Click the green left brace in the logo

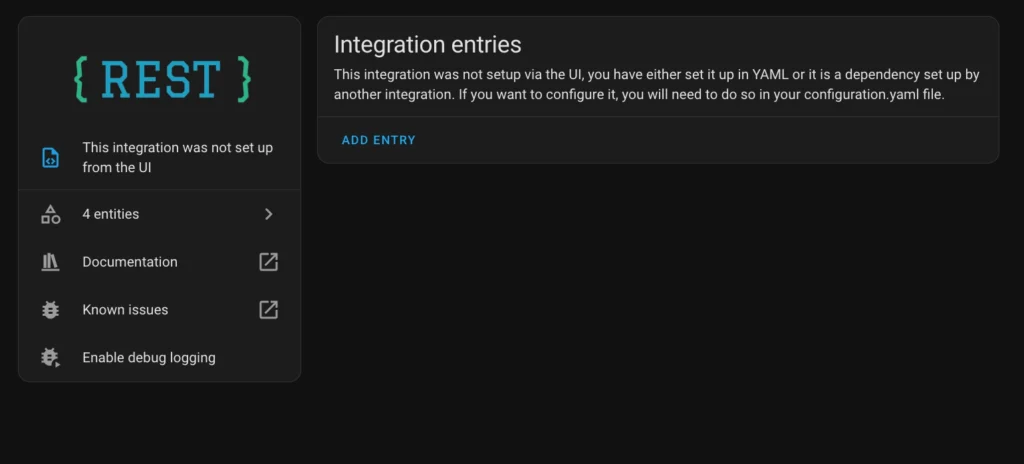[x=81, y=79]
